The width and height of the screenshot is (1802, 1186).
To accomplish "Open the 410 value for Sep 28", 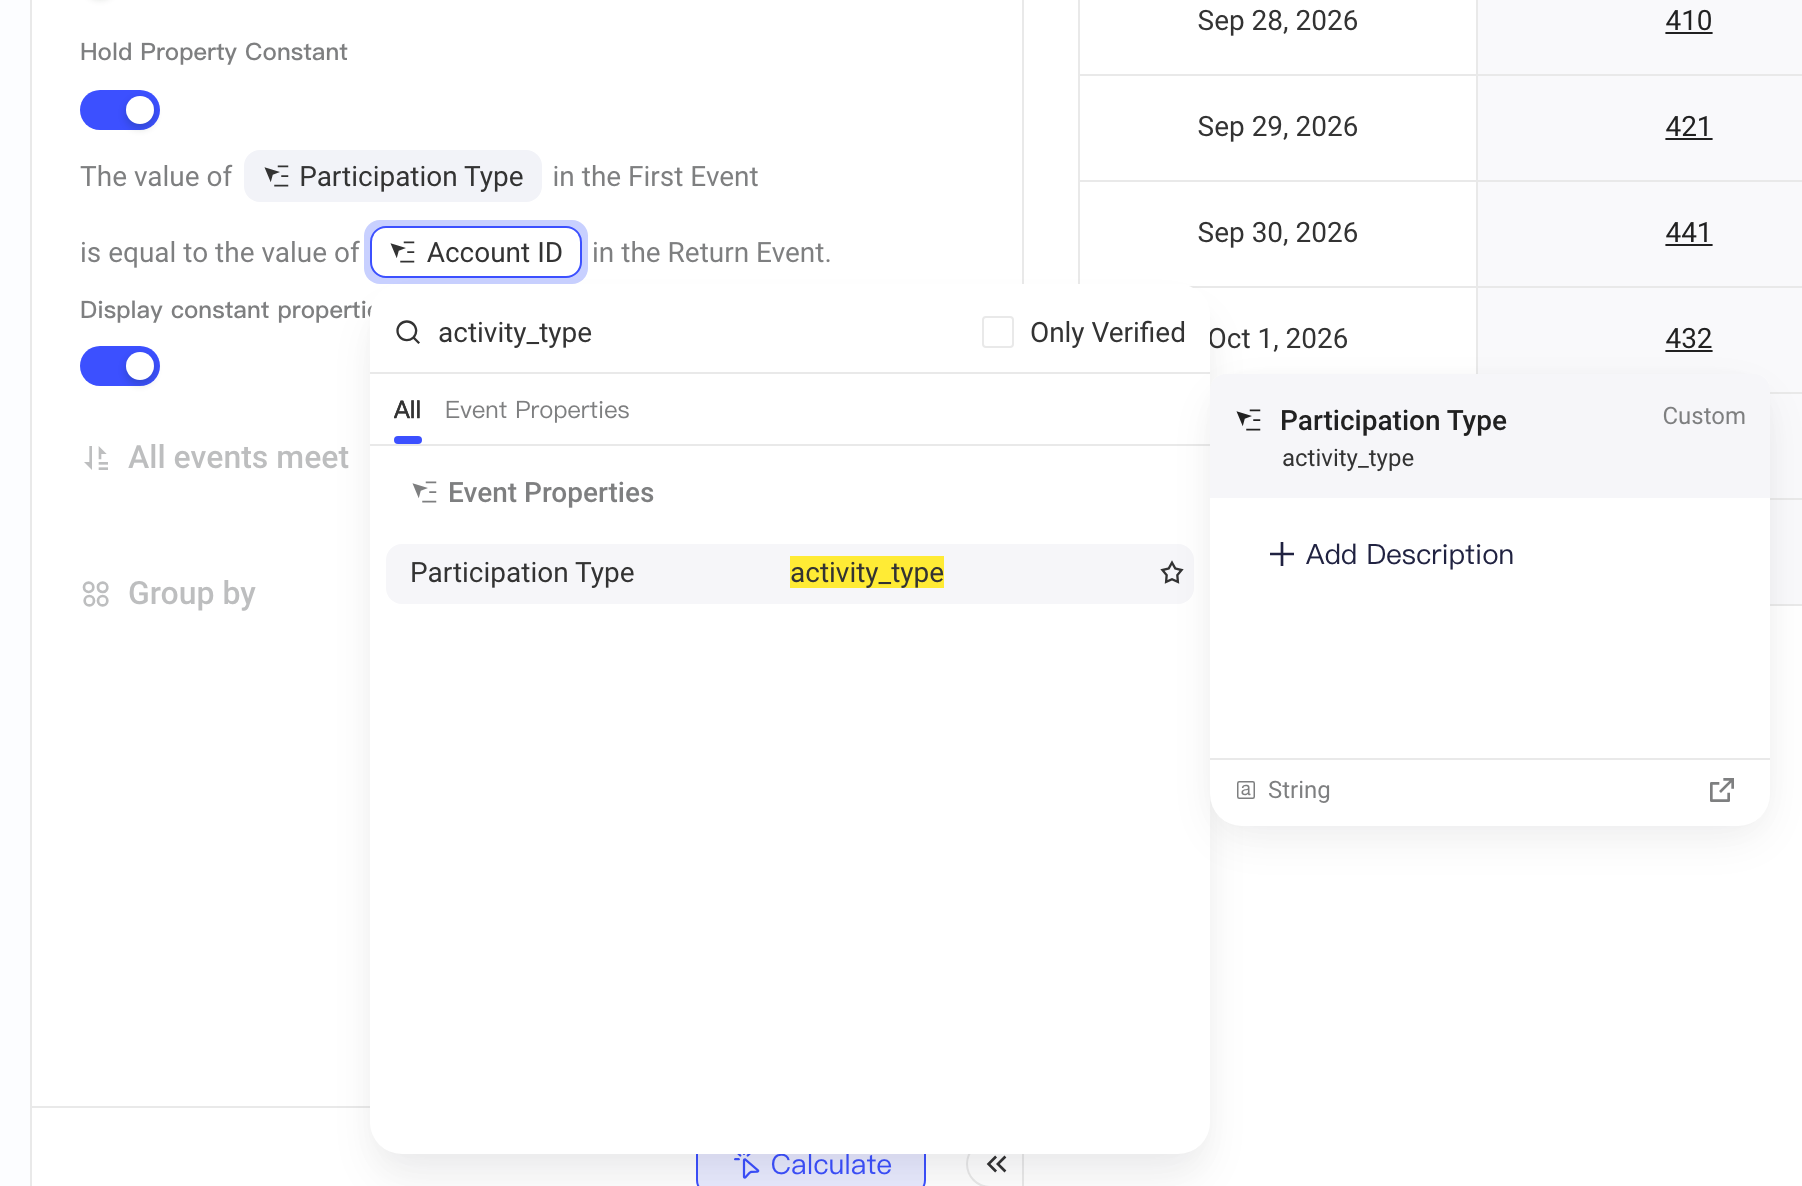I will (x=1688, y=21).
